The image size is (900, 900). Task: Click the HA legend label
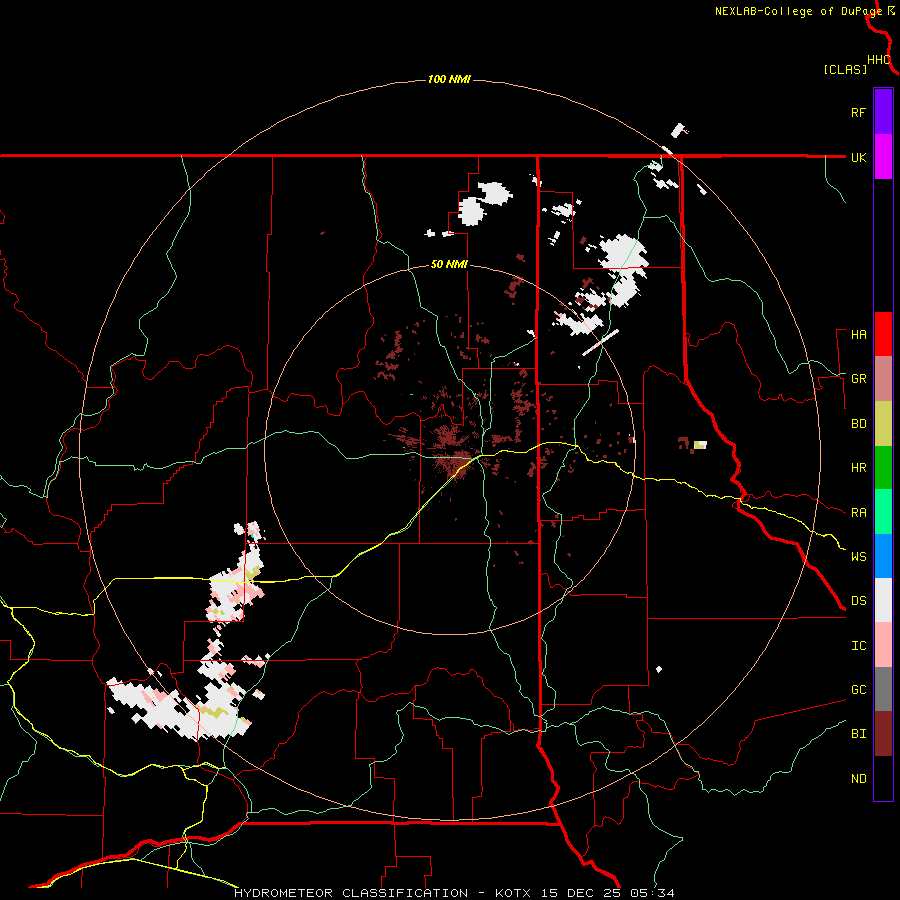coord(858,335)
